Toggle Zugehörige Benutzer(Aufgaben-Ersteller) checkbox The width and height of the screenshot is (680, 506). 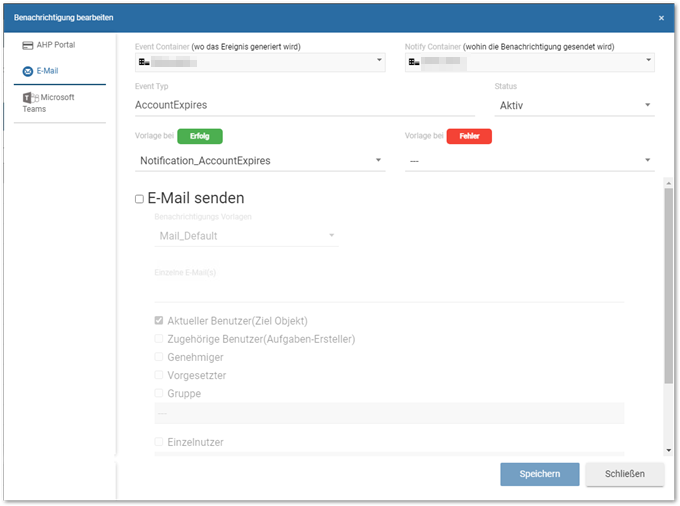point(159,339)
